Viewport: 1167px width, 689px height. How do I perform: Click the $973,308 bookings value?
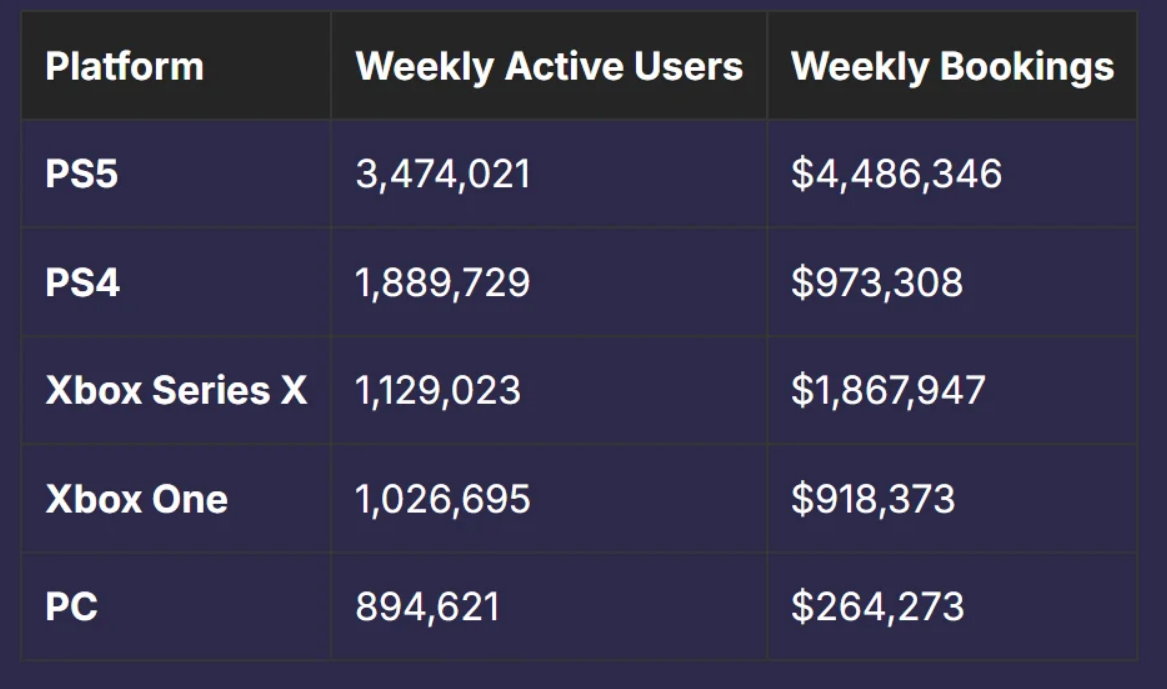click(x=877, y=283)
